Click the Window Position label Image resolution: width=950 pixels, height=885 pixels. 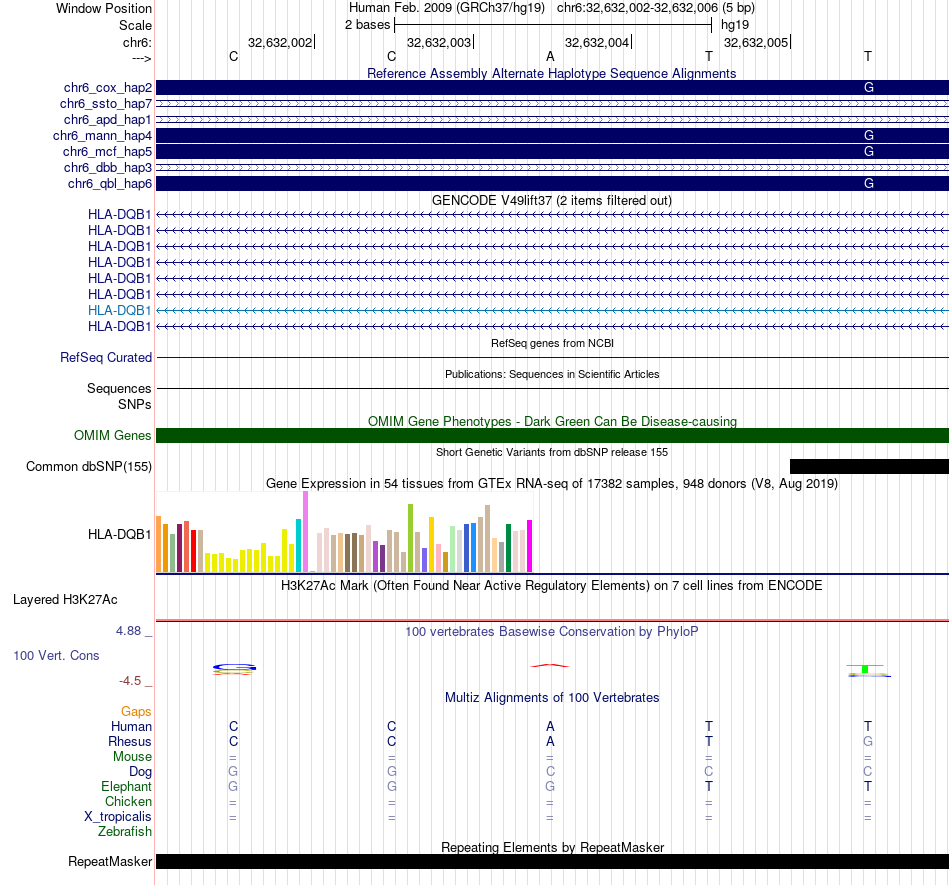point(104,8)
